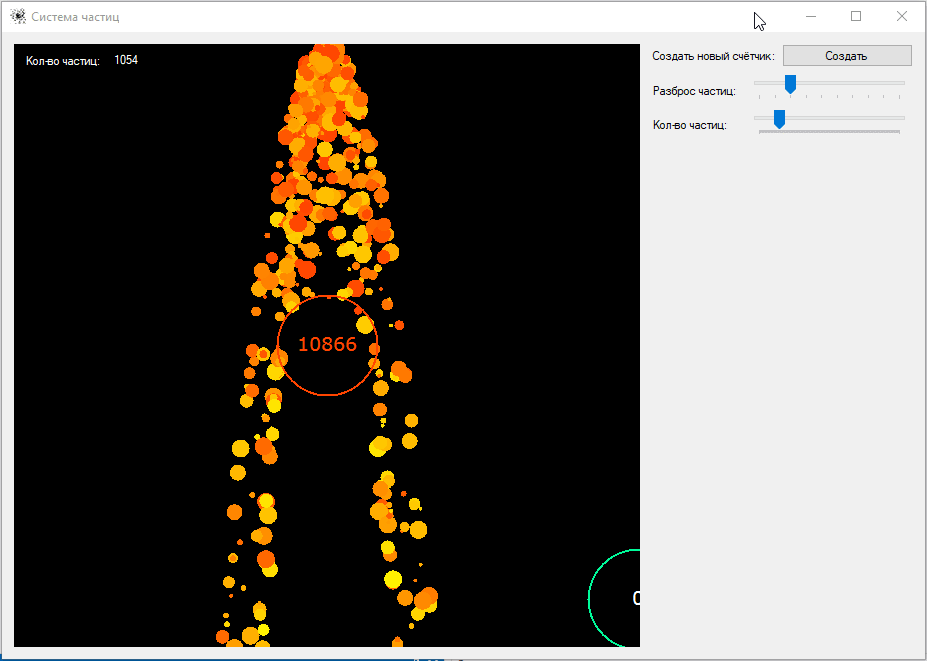This screenshot has width=927, height=661.
Task: Click the "Разброс частиц:" label in side panel
Action: (x=694, y=91)
